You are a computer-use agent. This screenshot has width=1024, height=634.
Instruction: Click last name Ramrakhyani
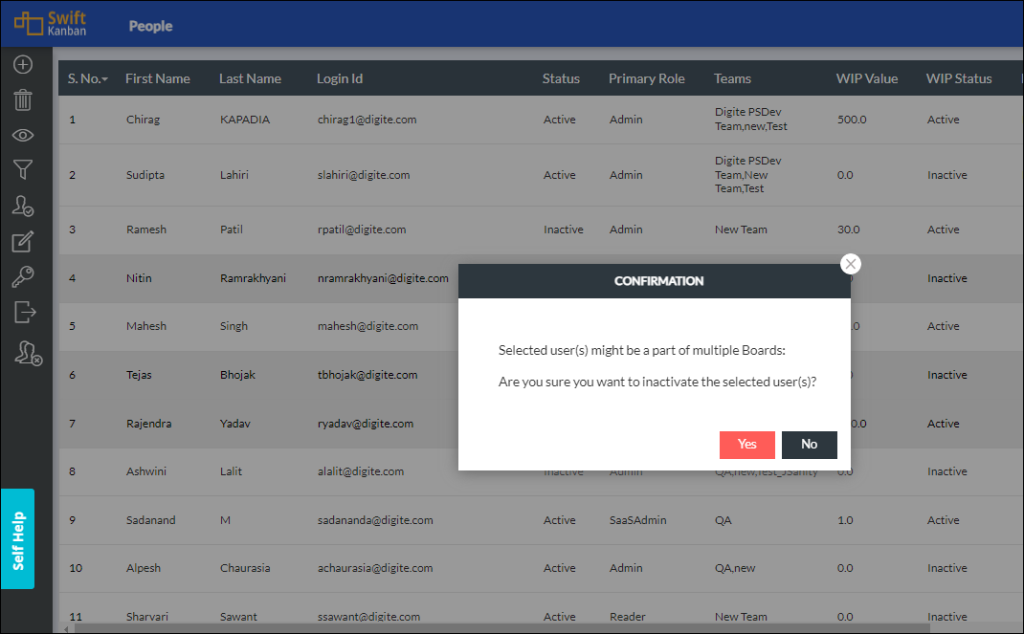pyautogui.click(x=253, y=278)
